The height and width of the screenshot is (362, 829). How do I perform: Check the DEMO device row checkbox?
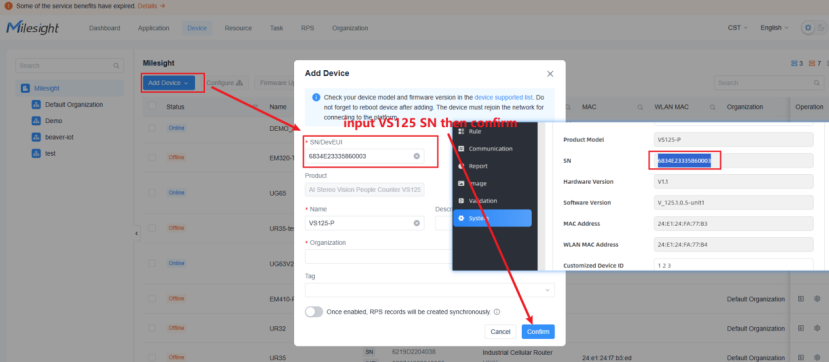pos(152,128)
